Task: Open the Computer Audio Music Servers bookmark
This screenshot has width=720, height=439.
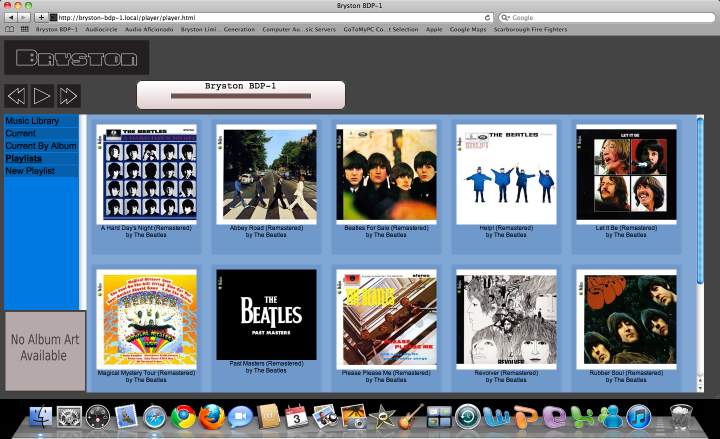Action: pos(299,29)
